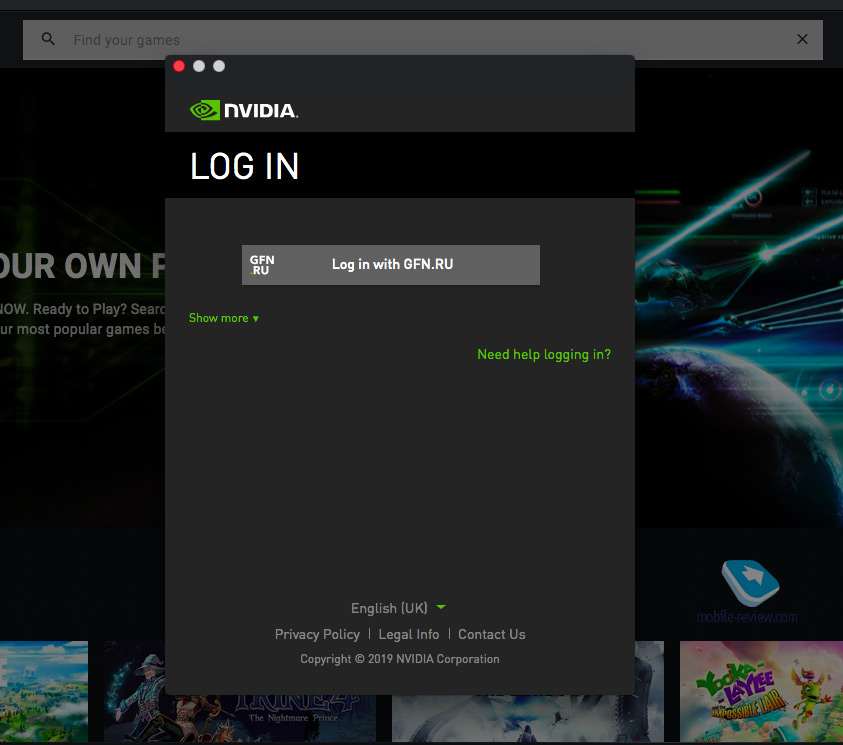Focus the Find your games search field
This screenshot has width=843, height=745.
click(423, 40)
